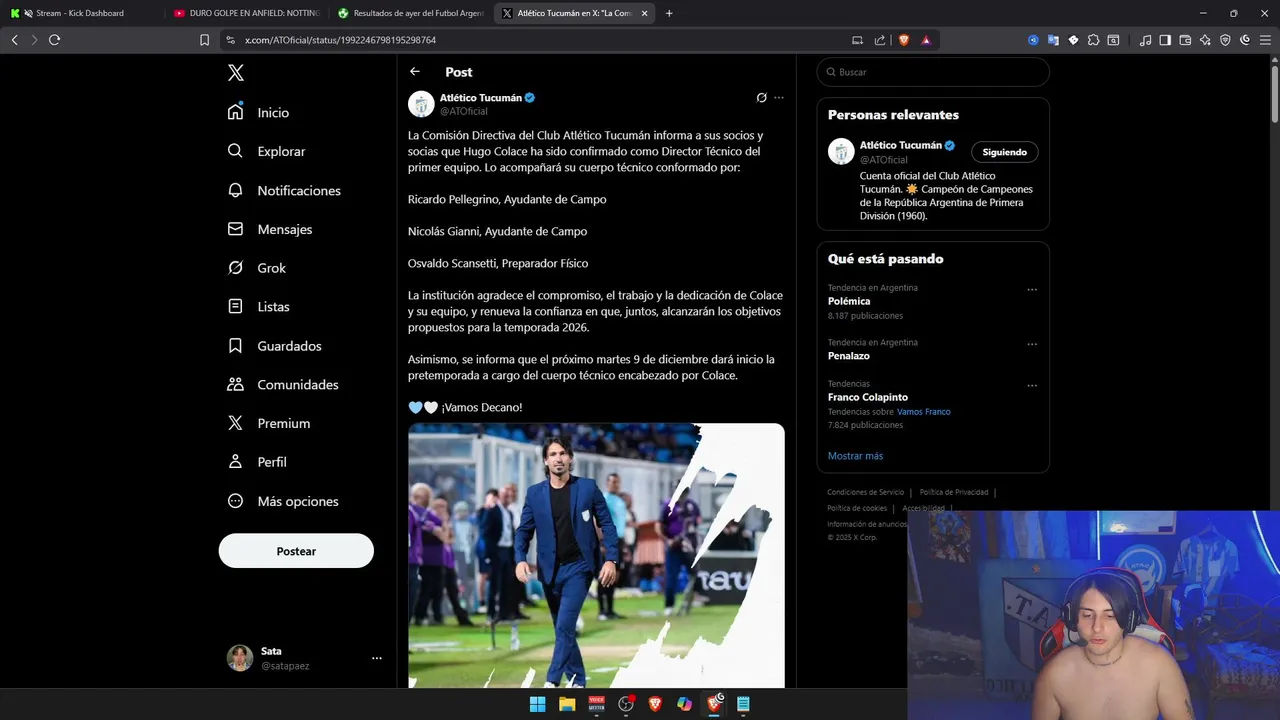Viewport: 1280px width, 720px height.
Task: Click the Buscar search field
Action: click(933, 72)
